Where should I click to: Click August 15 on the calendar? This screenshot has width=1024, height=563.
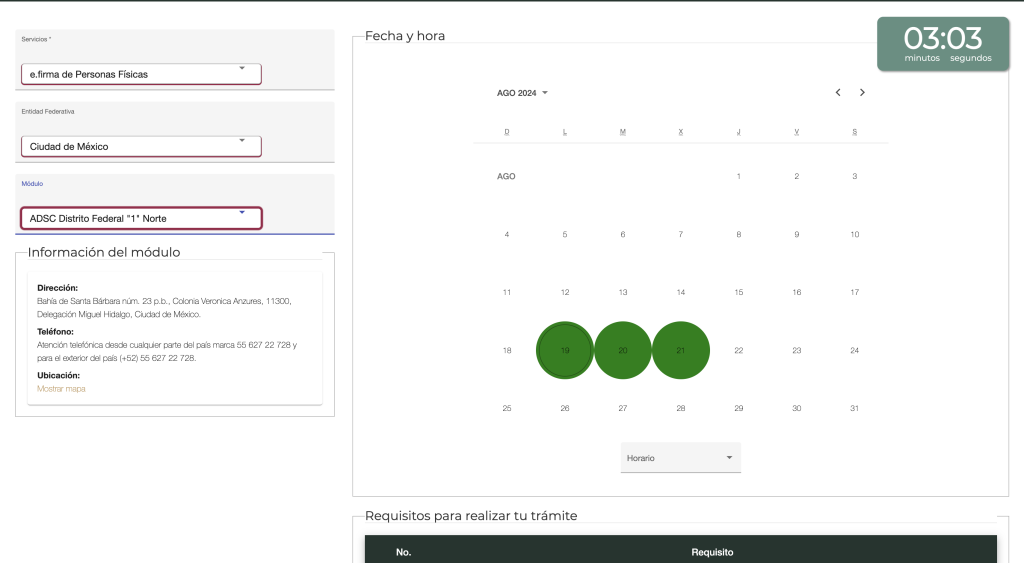point(739,293)
